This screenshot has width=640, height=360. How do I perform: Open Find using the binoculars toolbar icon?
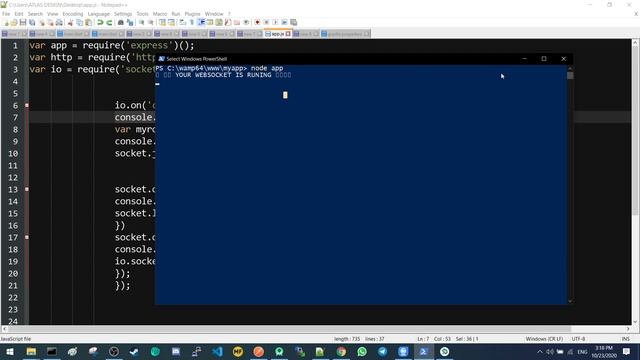point(120,22)
